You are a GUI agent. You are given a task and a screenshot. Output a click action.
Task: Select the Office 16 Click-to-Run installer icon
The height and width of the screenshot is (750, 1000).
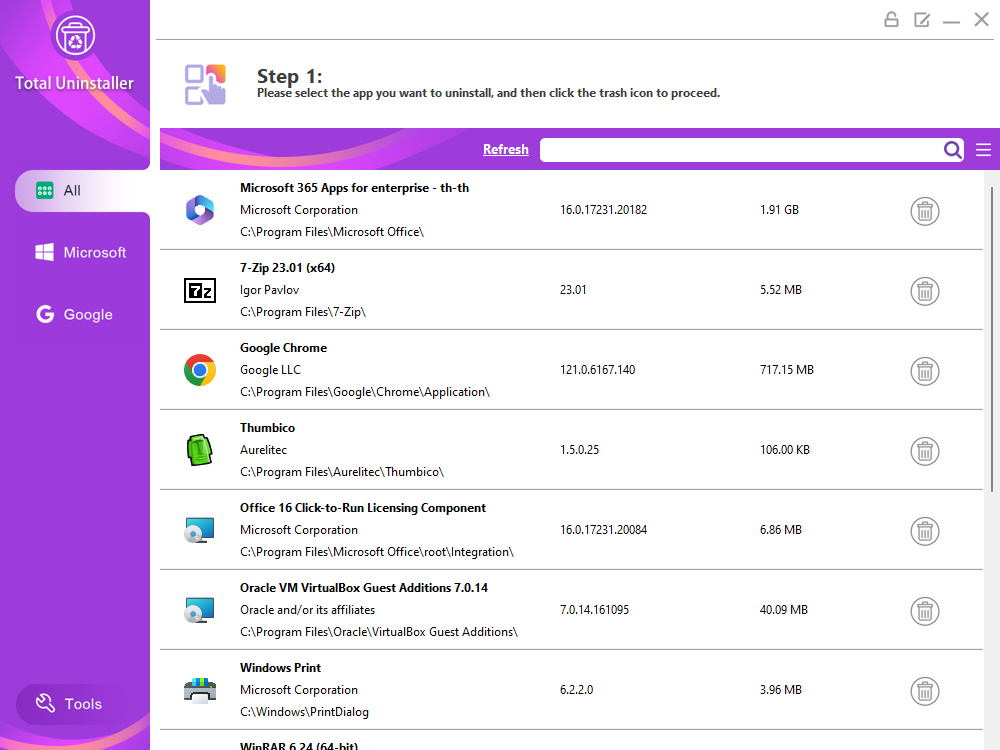click(x=199, y=530)
